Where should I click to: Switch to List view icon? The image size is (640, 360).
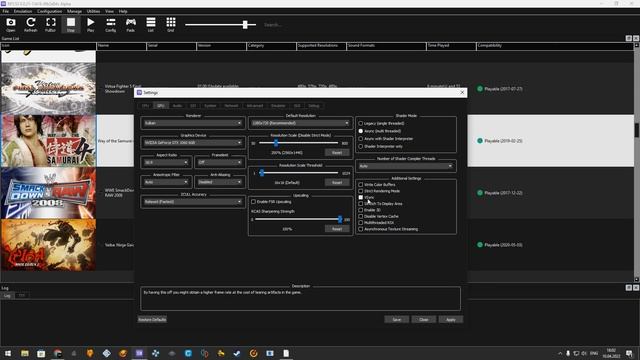point(151,24)
